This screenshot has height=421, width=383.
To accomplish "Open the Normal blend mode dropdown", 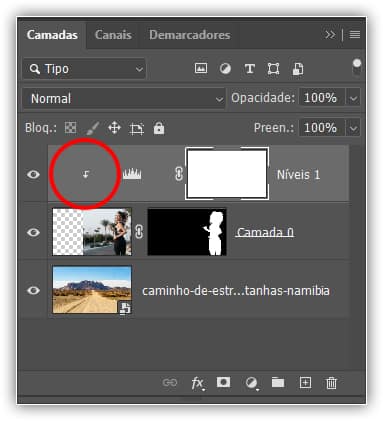I will coord(124,98).
